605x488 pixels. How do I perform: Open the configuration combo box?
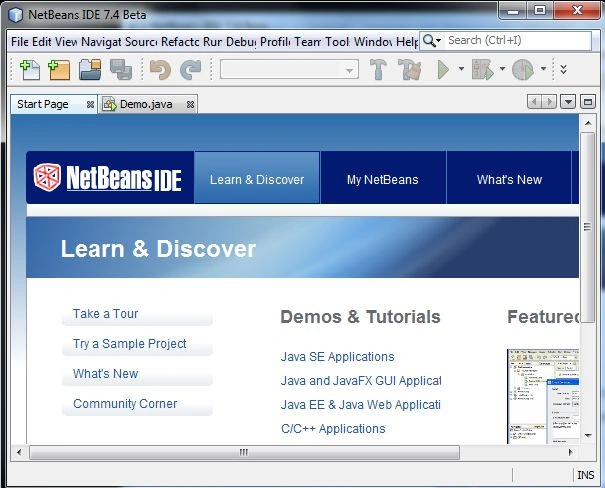click(x=289, y=69)
